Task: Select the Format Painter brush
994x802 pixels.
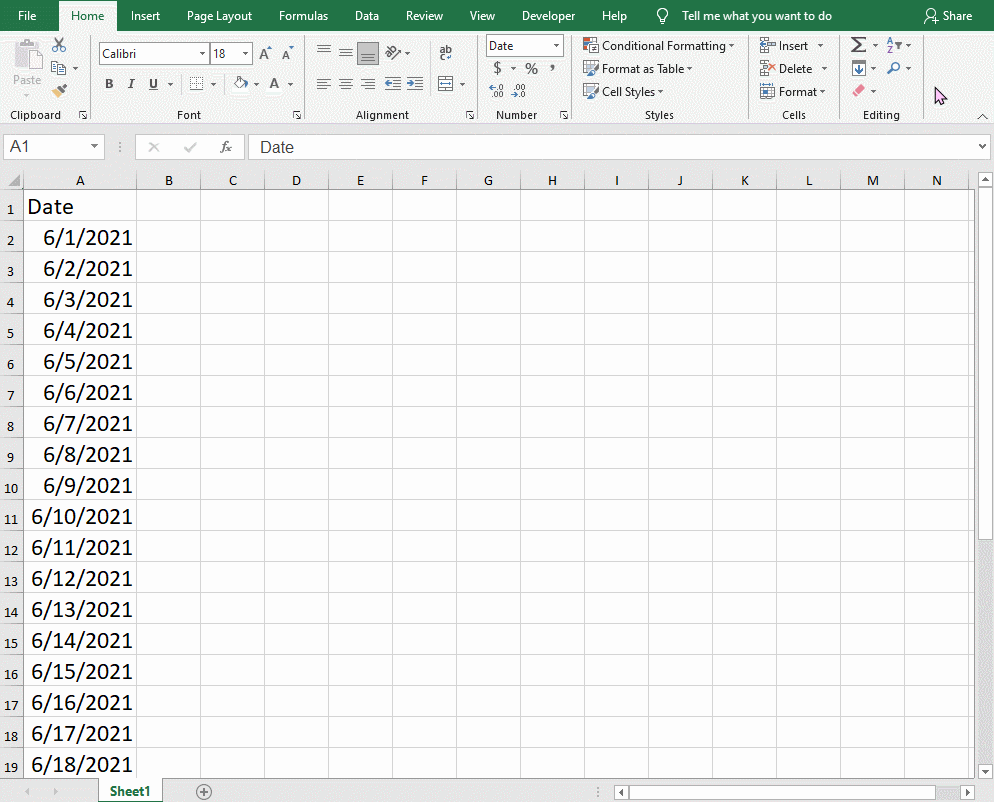Action: (59, 91)
